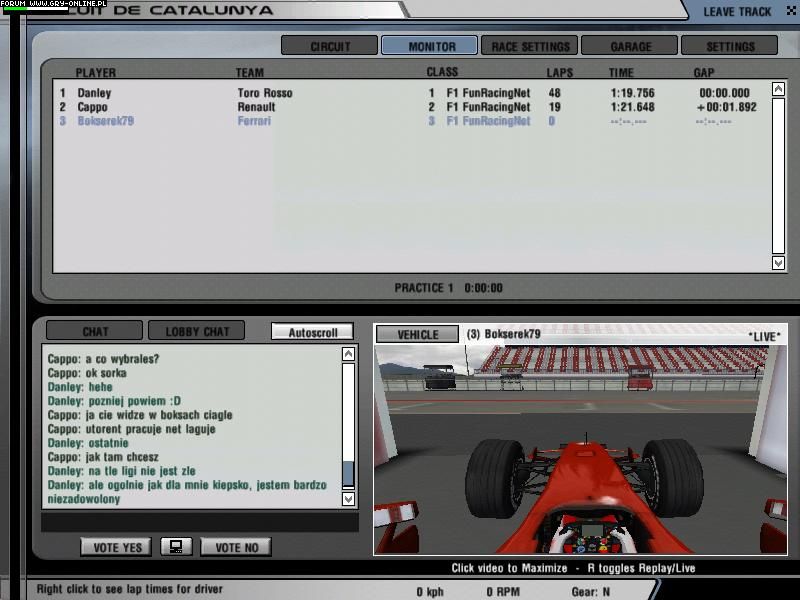Click the chat scrollbar thumb
The image size is (800, 600).
[348, 473]
